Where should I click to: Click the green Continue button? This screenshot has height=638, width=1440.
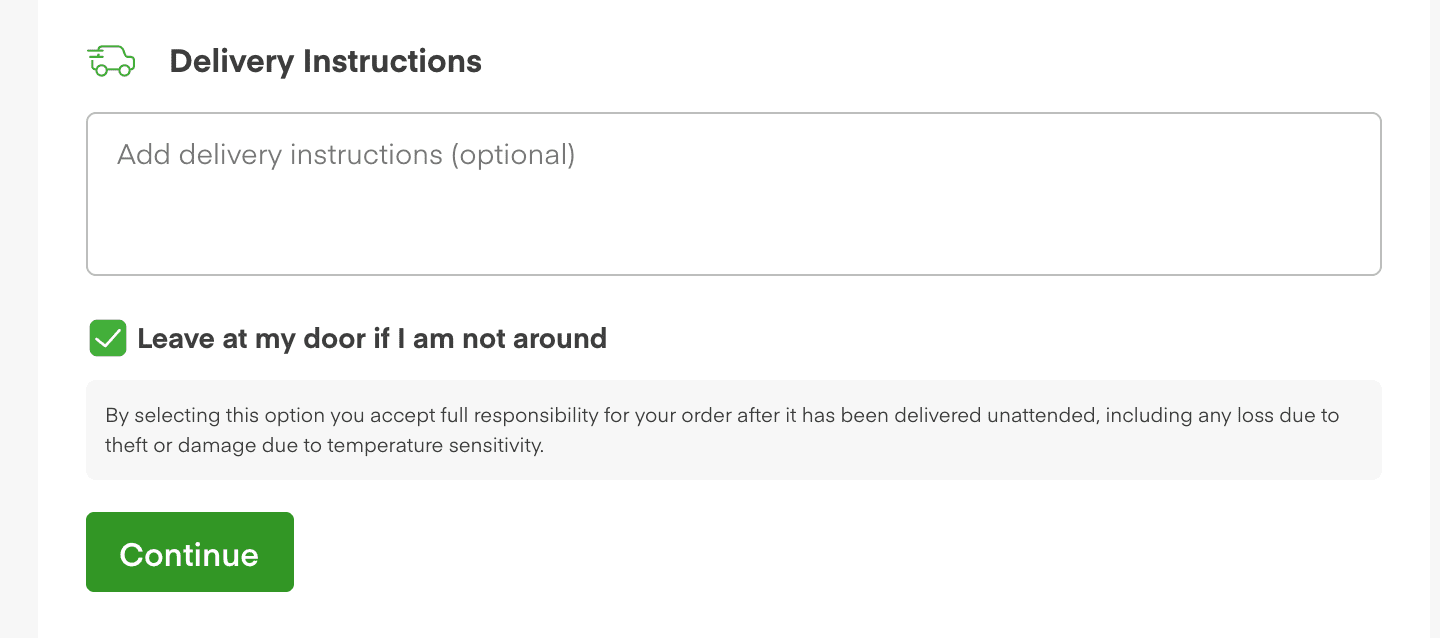tap(190, 552)
